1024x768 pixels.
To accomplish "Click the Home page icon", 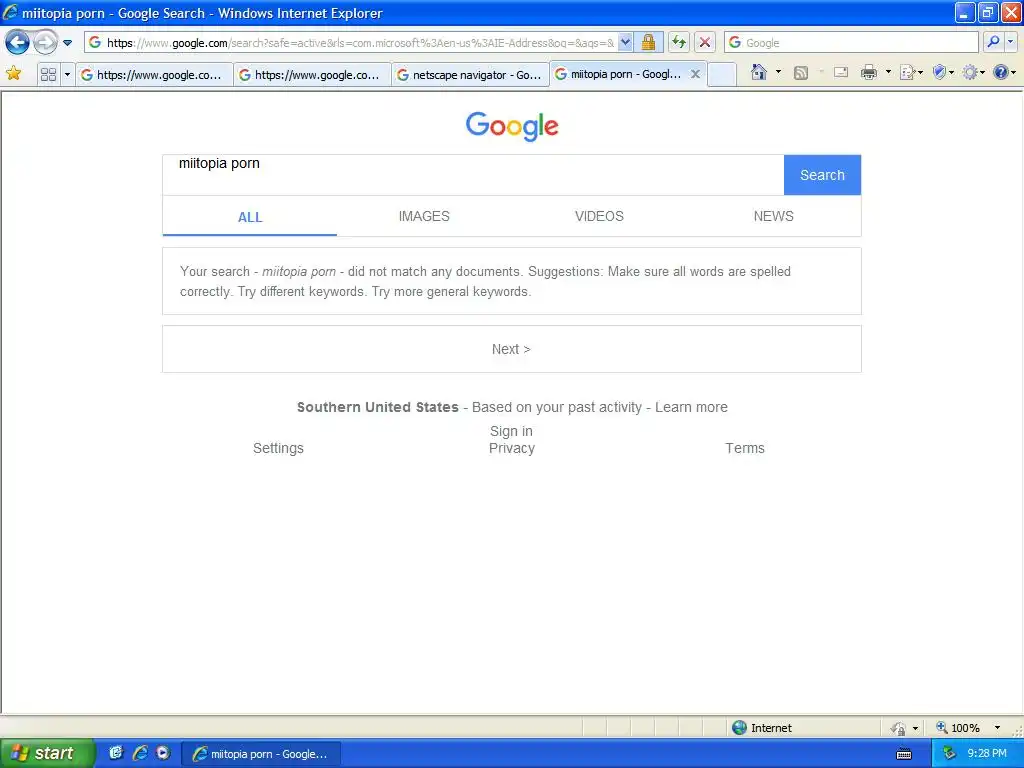I will (759, 72).
